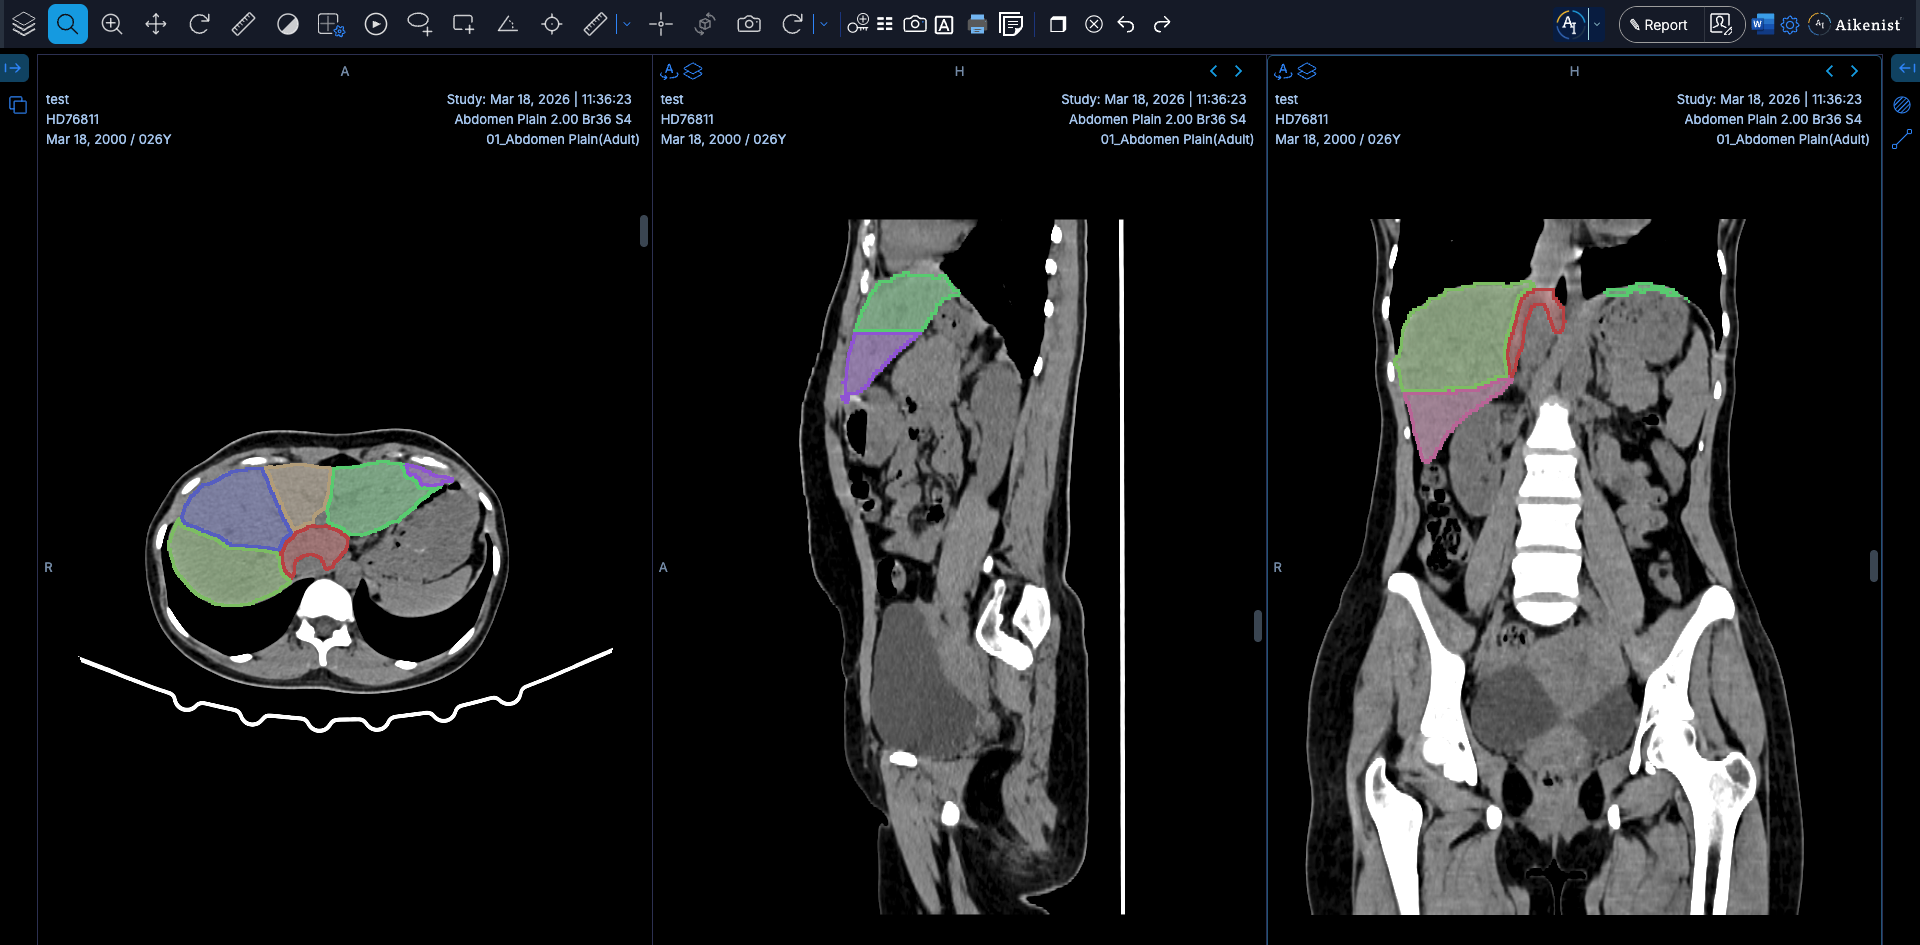This screenshot has width=1920, height=945.
Task: Open the dropdown next to the second ruler
Action: pos(627,24)
